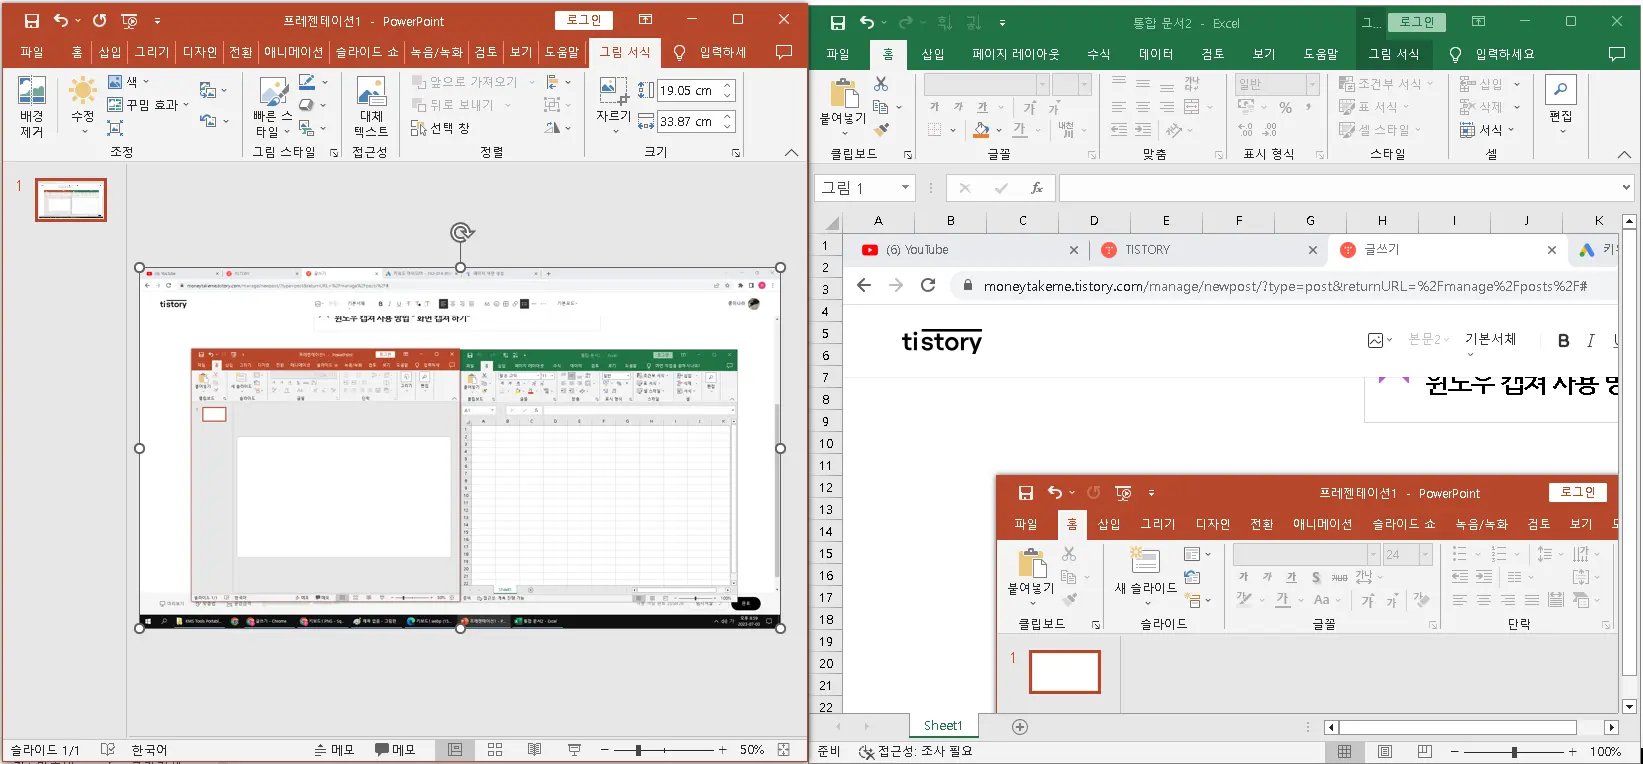
Task: Switch to 그림 서식 tab in Excel
Action: pos(1394,54)
